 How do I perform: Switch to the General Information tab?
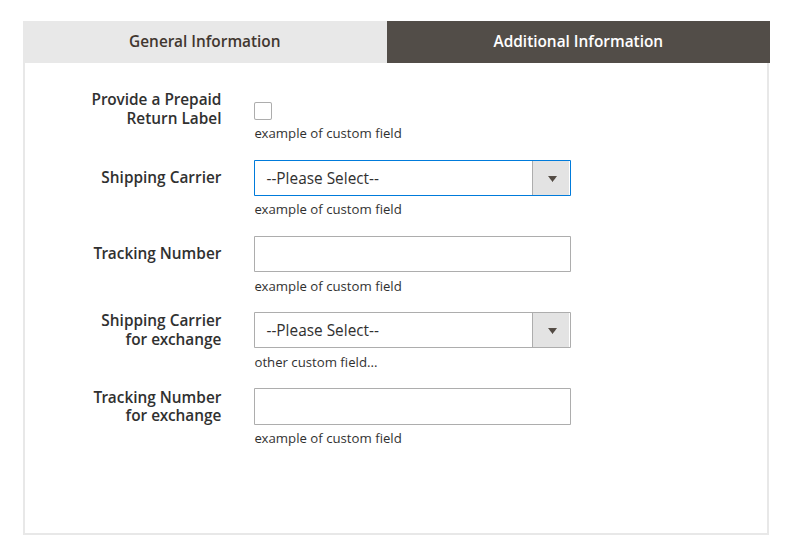click(204, 42)
